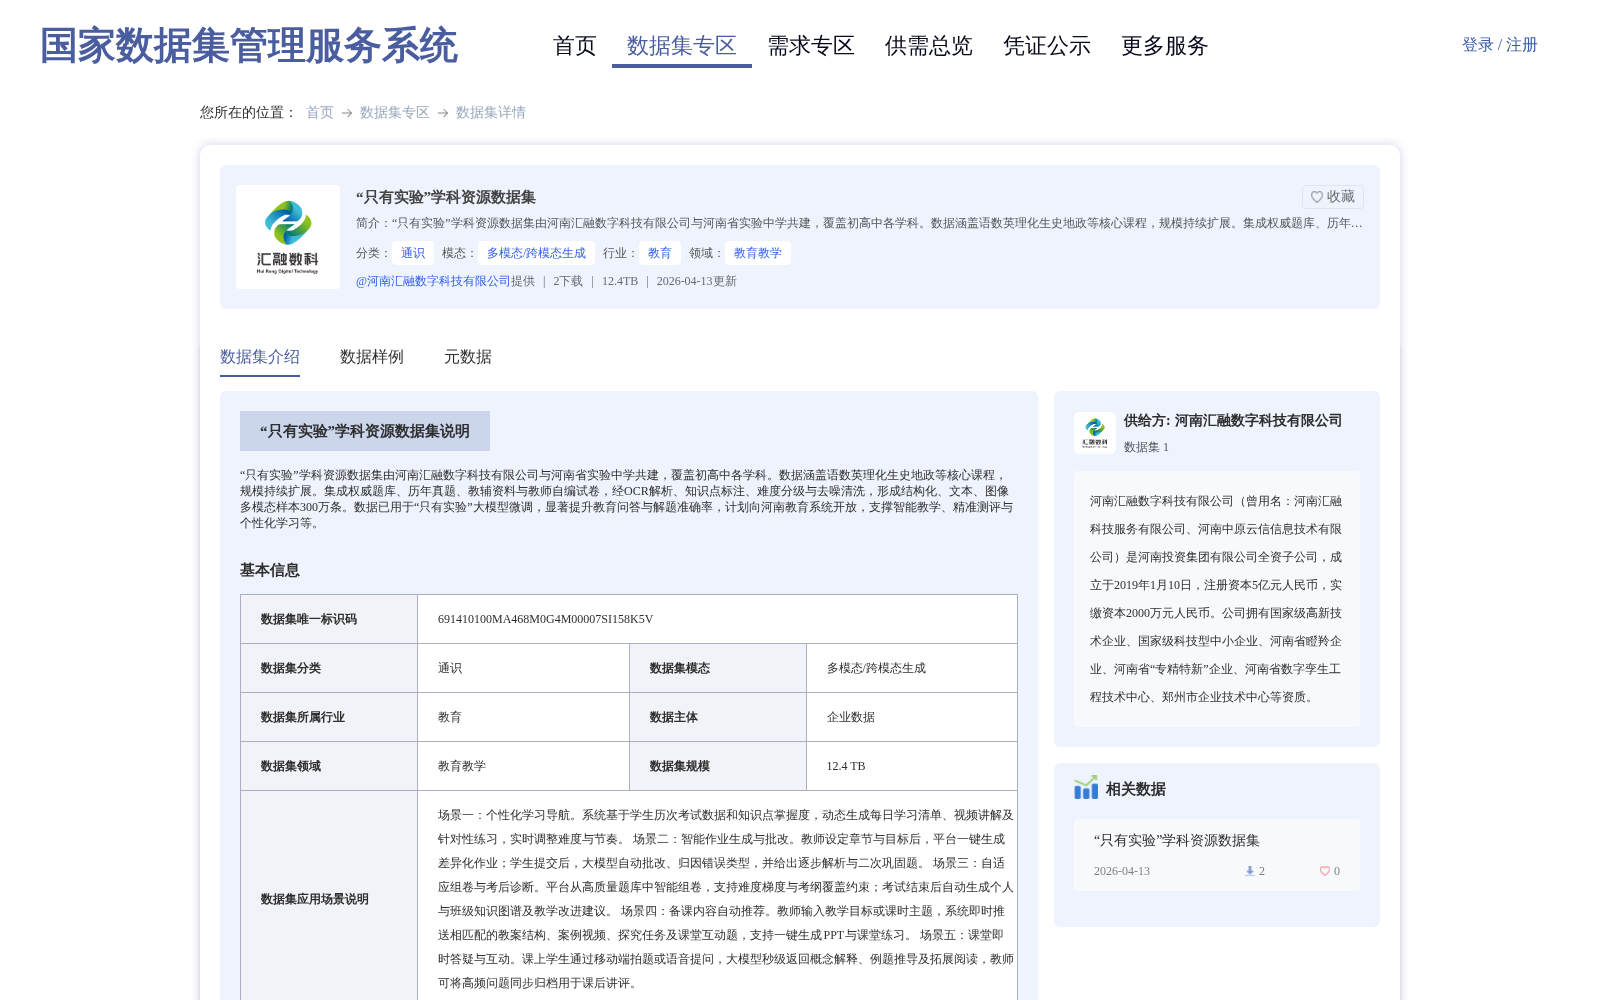The height and width of the screenshot is (1000, 1600).
Task: Click the supplier logo icon in the 供给方 panel
Action: click(x=1095, y=433)
